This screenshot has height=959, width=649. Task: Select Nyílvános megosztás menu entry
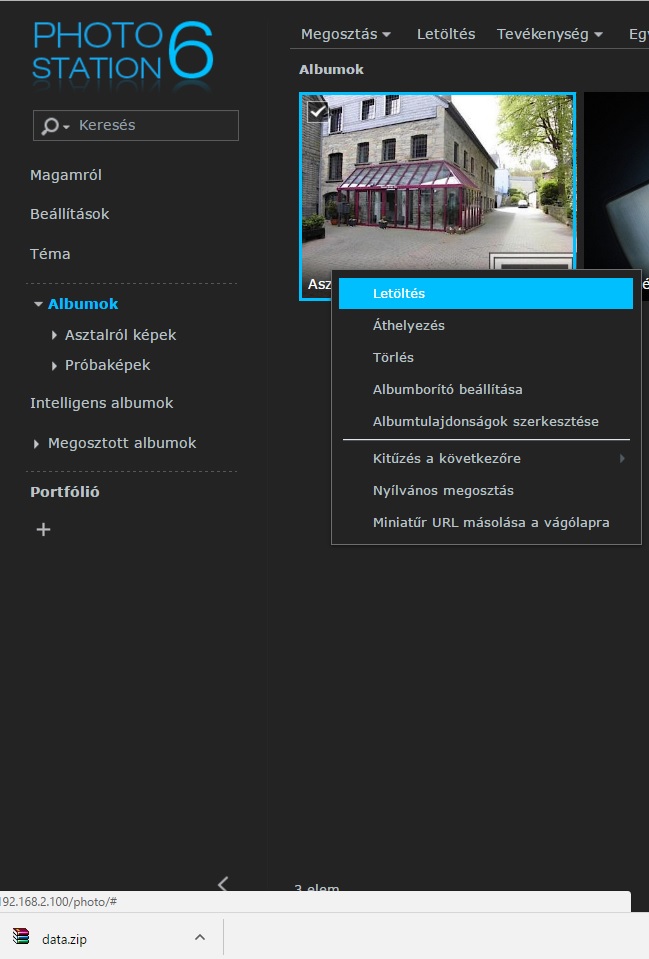(486, 491)
